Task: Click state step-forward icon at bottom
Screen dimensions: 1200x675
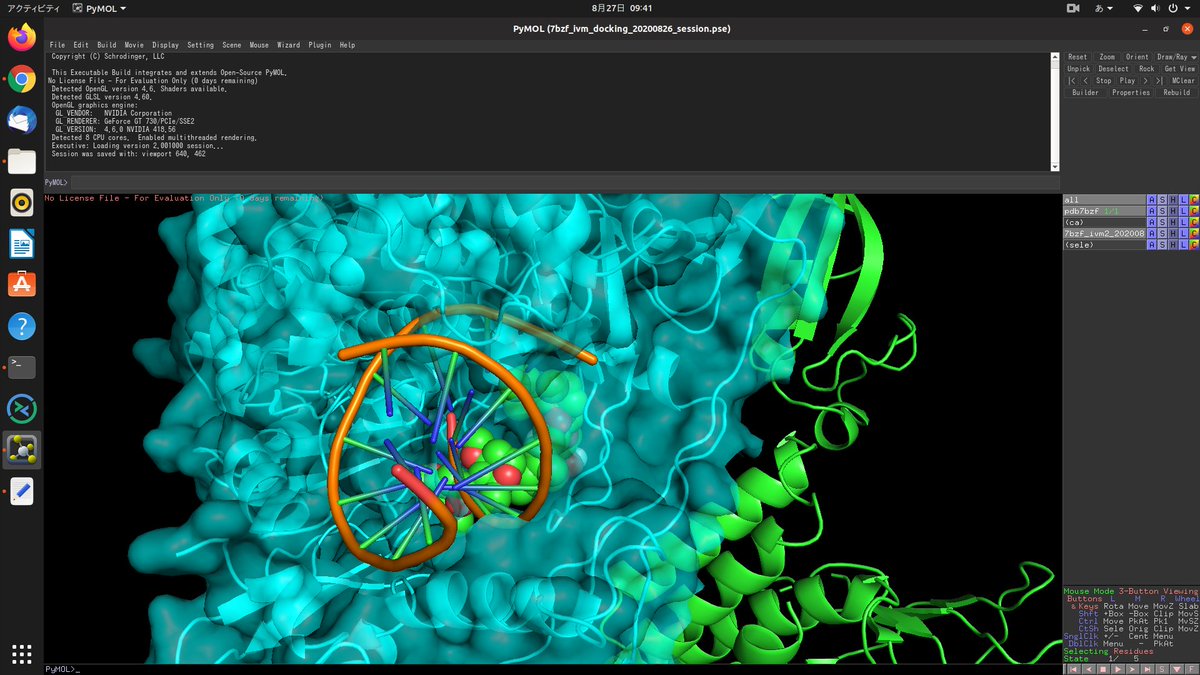Action: point(1132,668)
